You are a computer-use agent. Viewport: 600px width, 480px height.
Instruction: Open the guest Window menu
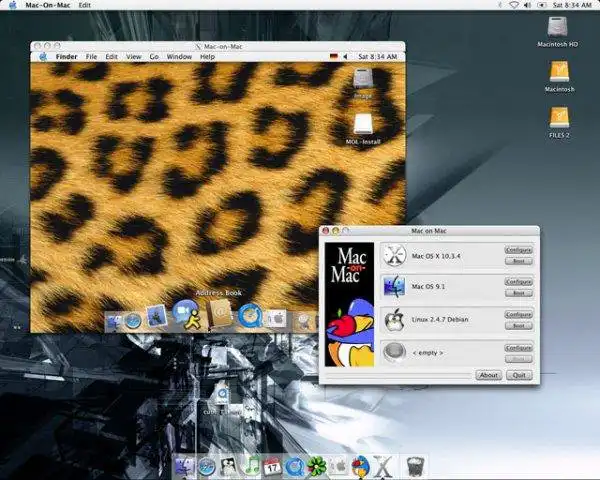tap(179, 57)
